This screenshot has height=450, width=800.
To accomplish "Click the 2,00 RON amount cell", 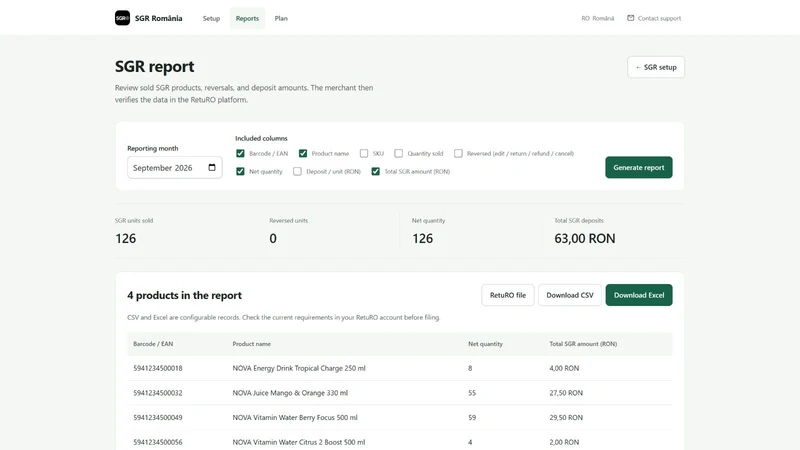I will click(564, 442).
